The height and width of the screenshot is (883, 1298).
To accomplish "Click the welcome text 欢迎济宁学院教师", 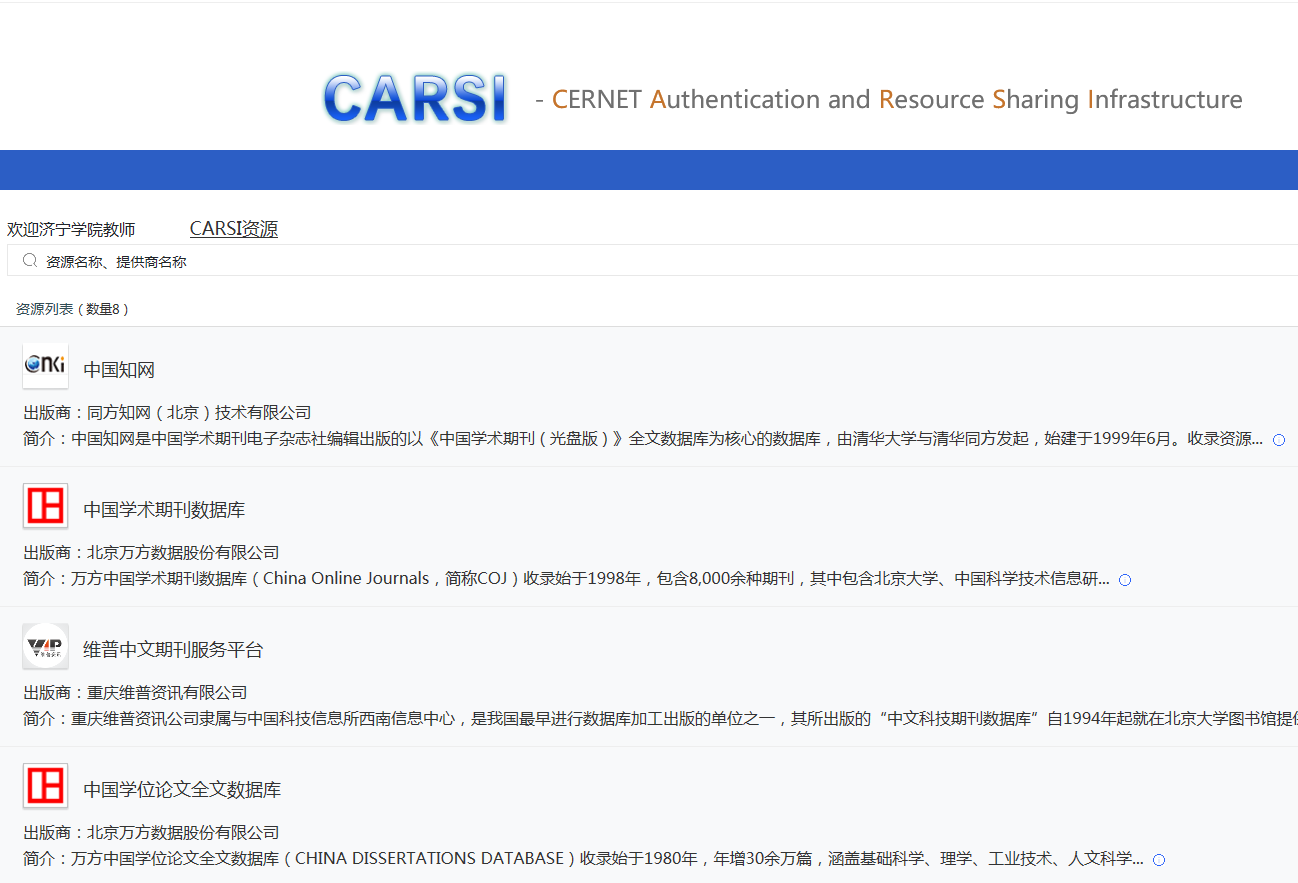I will (71, 230).
